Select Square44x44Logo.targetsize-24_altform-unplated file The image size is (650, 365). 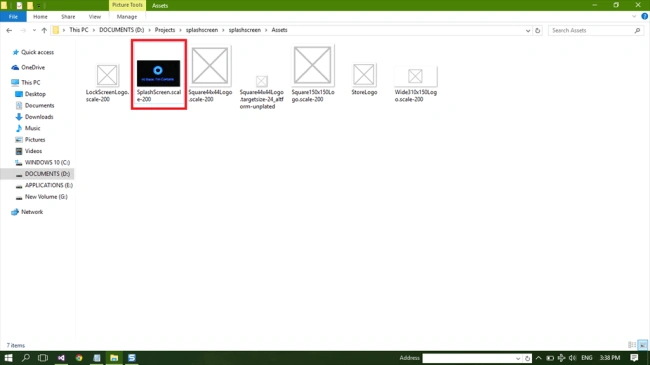pos(262,92)
